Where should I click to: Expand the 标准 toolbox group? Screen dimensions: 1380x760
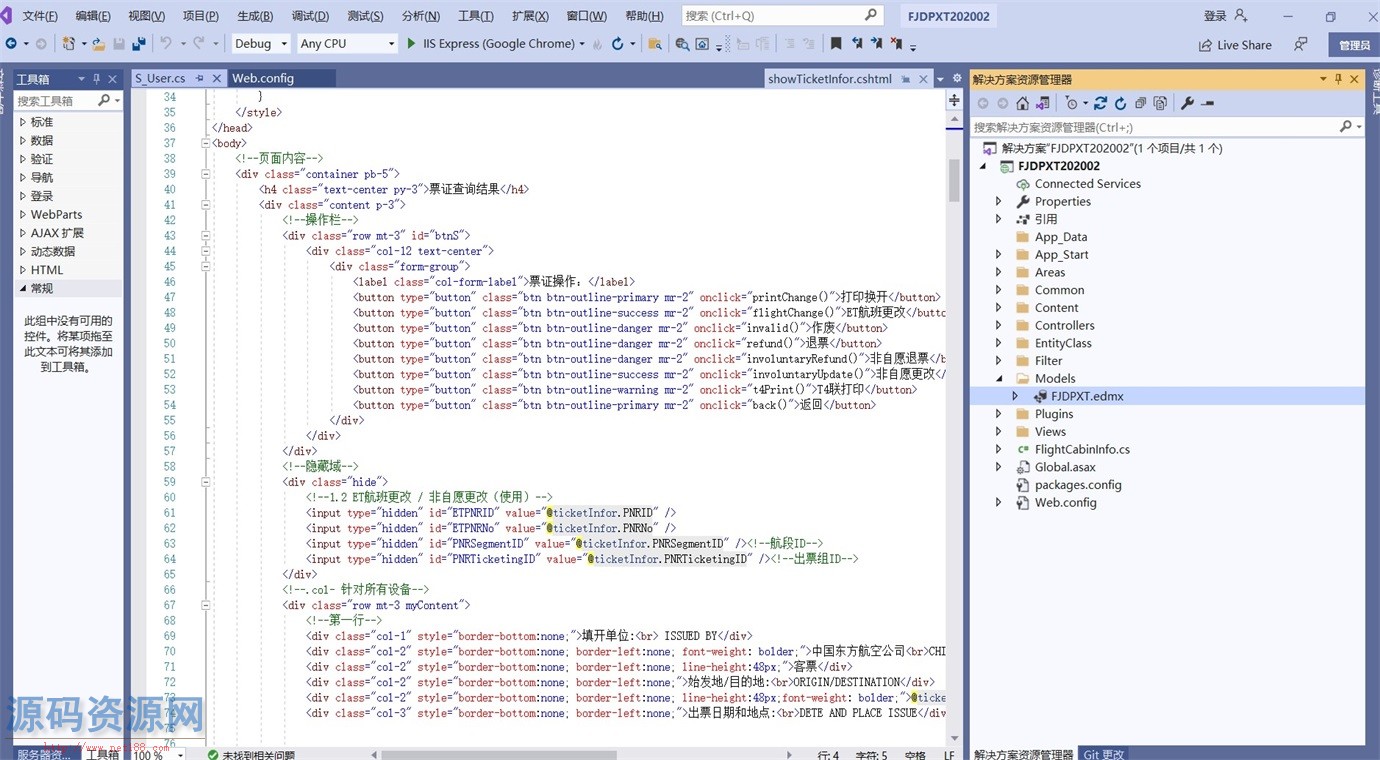(23, 122)
